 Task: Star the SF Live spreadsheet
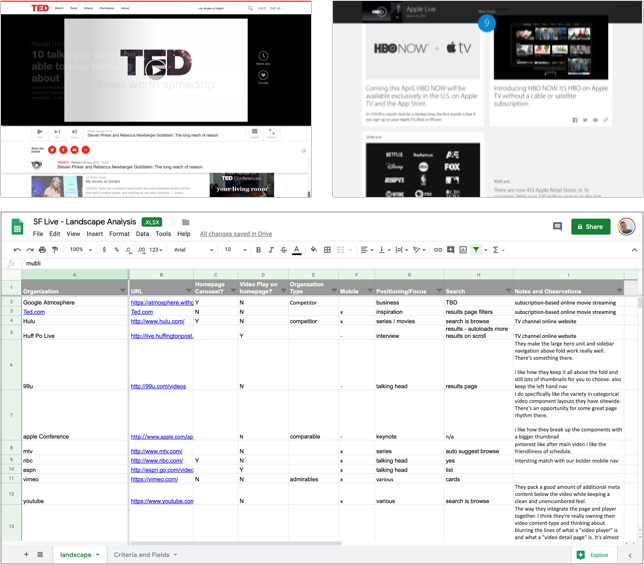[x=171, y=222]
